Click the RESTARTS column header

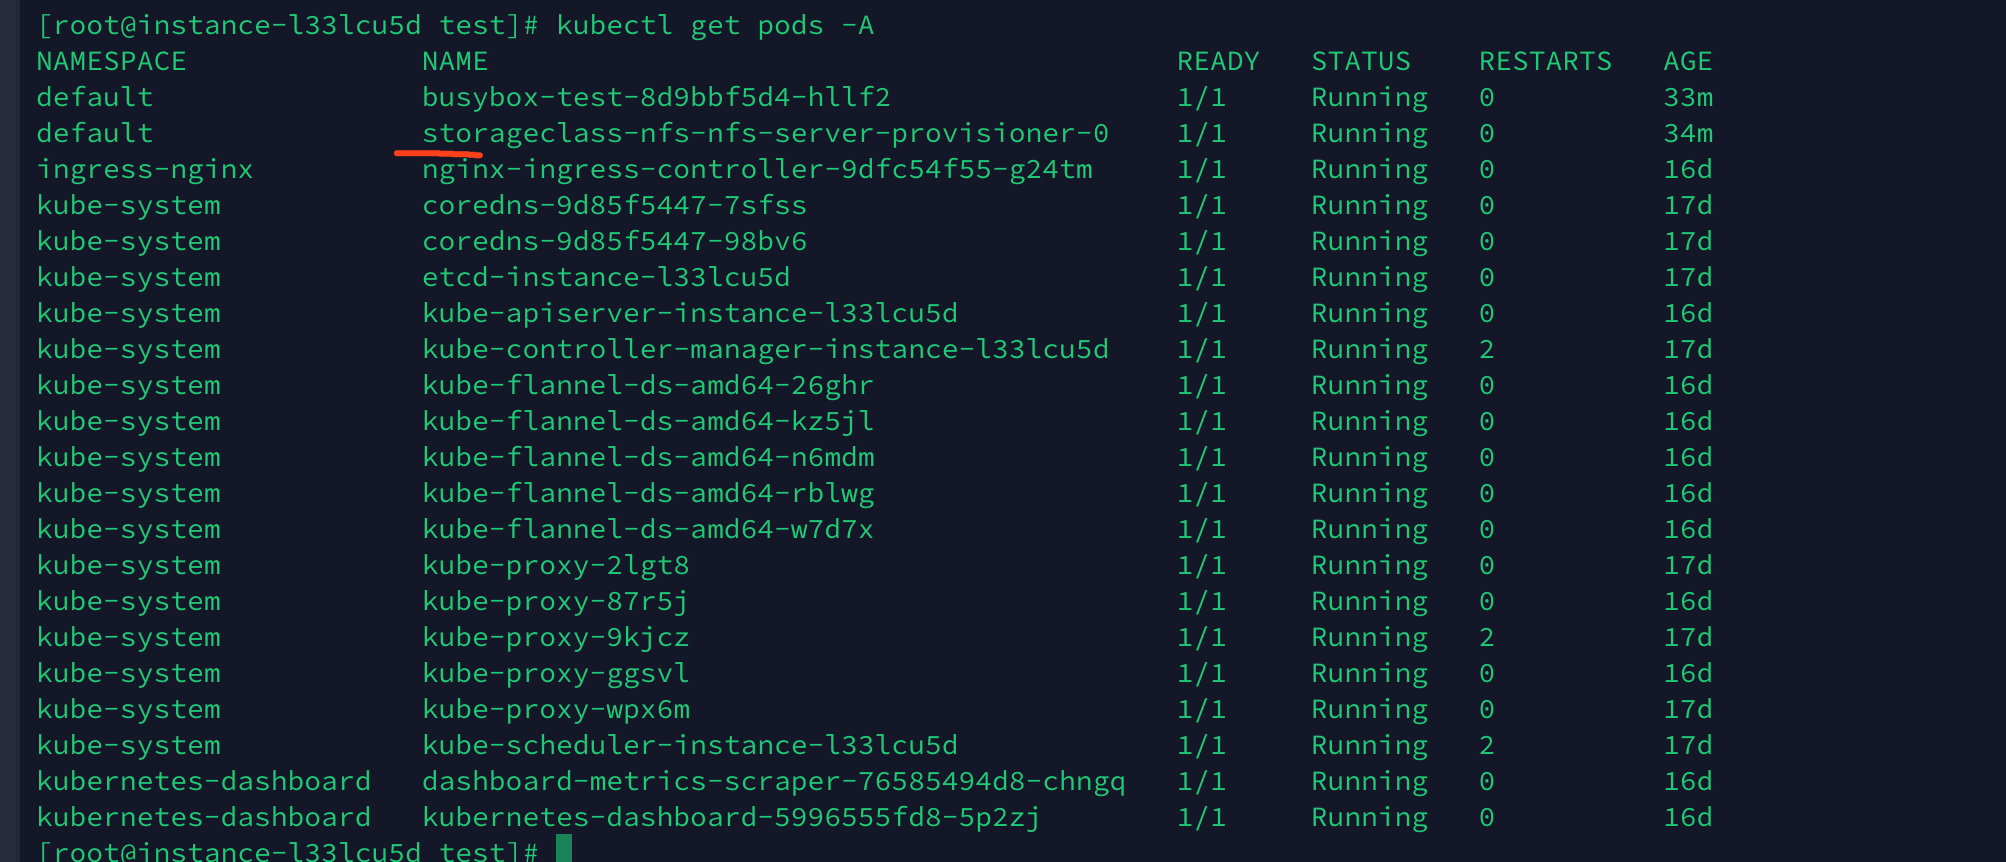1545,62
